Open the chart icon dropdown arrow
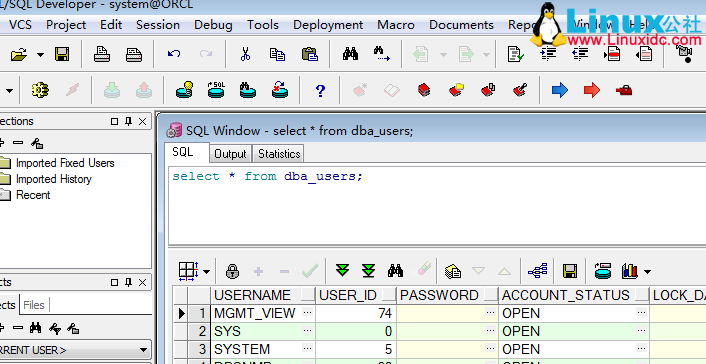 click(647, 272)
